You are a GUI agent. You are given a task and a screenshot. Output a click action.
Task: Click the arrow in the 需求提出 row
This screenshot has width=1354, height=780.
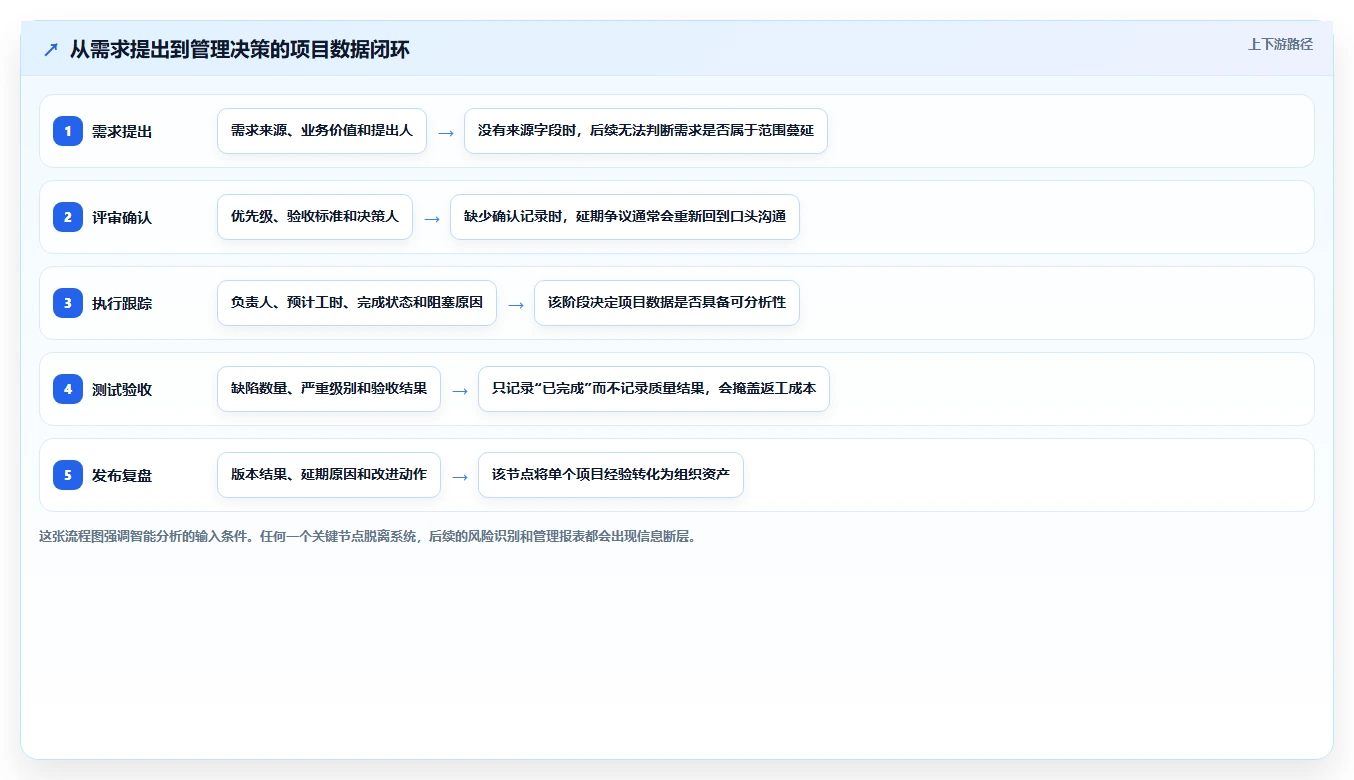[x=446, y=132]
